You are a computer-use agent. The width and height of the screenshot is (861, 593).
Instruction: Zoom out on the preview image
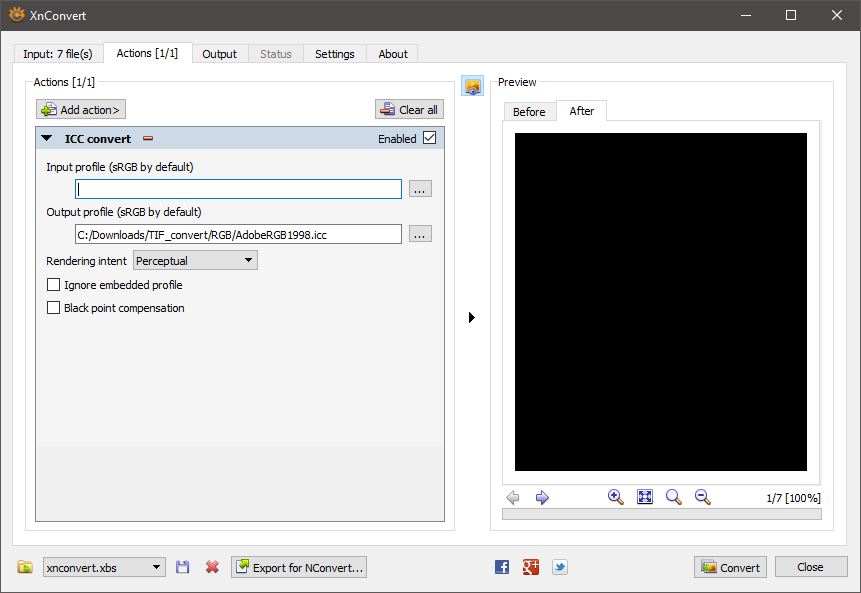coord(703,497)
